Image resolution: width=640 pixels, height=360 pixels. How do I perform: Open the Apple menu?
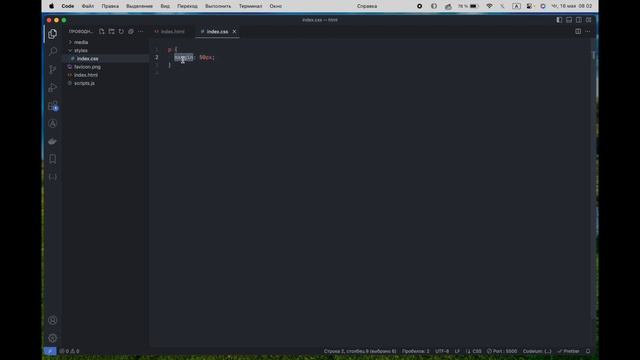click(51, 6)
